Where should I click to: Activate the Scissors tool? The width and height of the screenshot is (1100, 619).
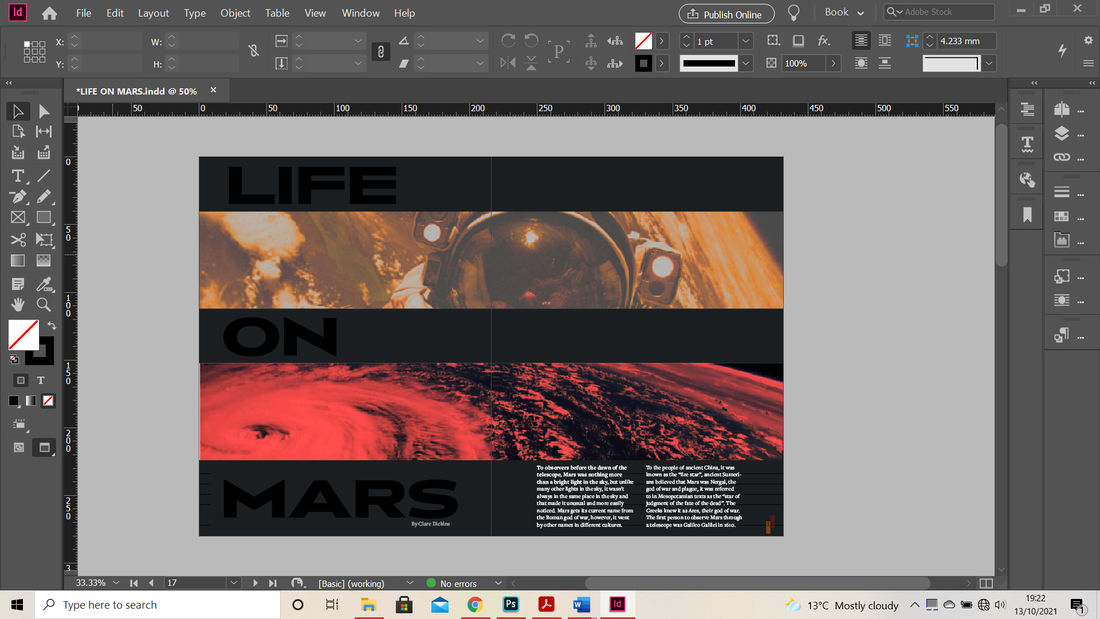[x=18, y=239]
